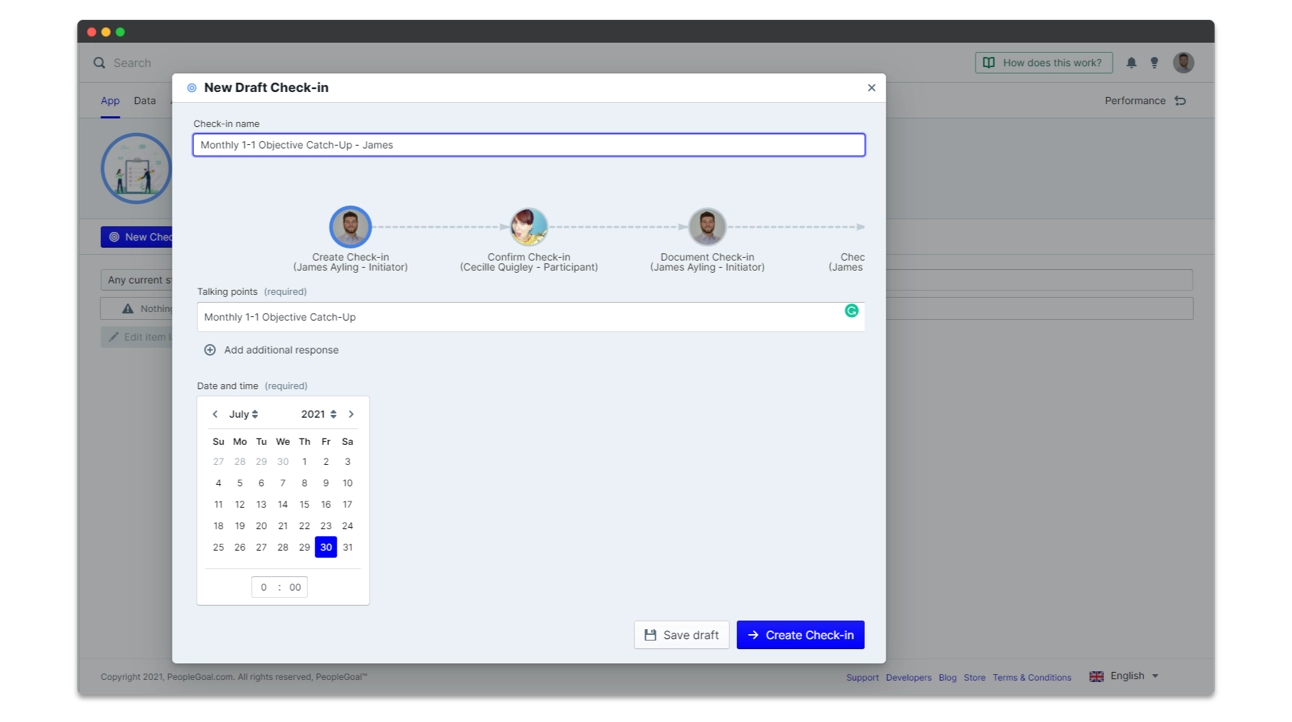
Task: Click the book icon on How does this work
Action: point(989,62)
